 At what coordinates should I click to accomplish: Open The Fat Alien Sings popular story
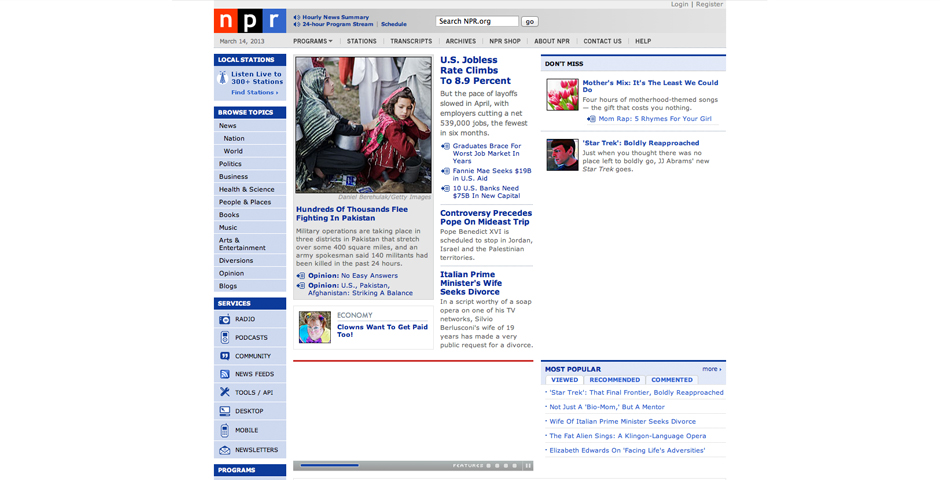point(628,436)
